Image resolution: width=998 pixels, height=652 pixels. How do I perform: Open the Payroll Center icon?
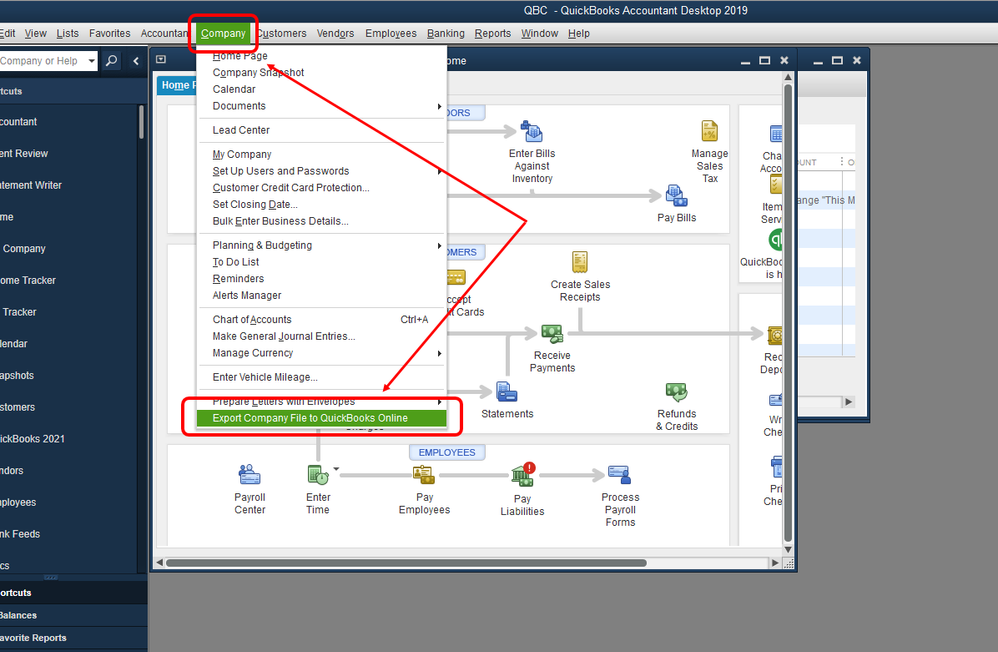(x=250, y=475)
